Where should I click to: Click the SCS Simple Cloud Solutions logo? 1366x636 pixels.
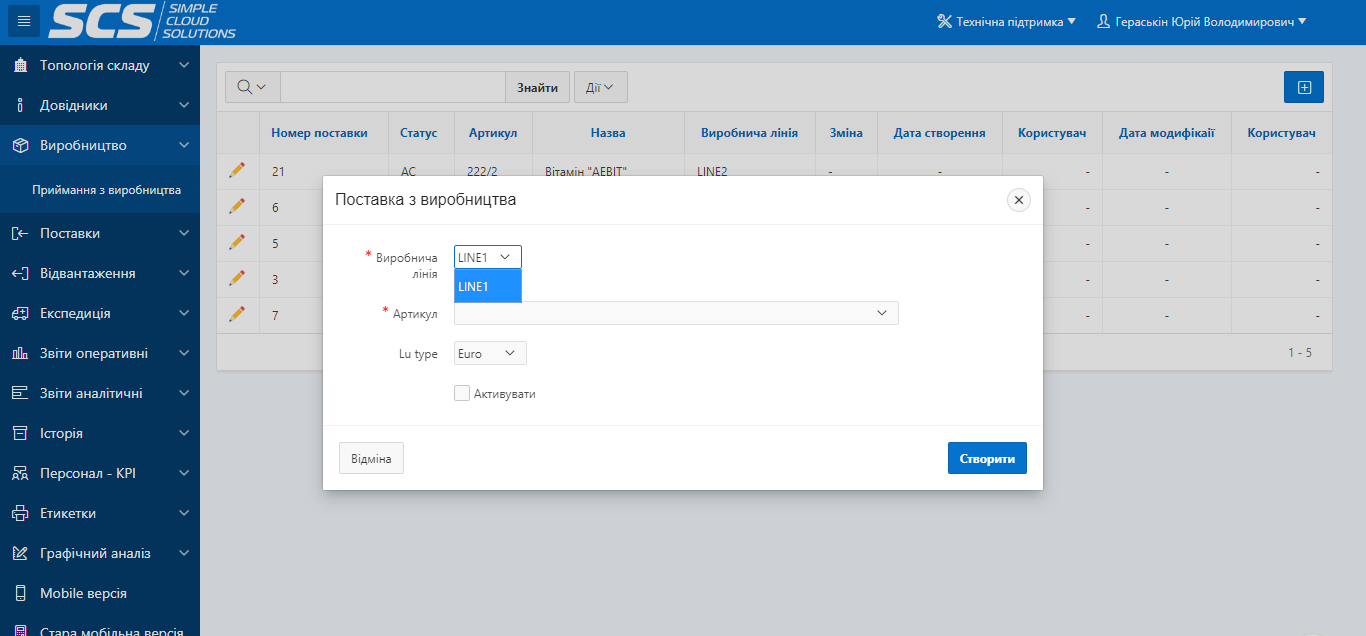[x=142, y=21]
